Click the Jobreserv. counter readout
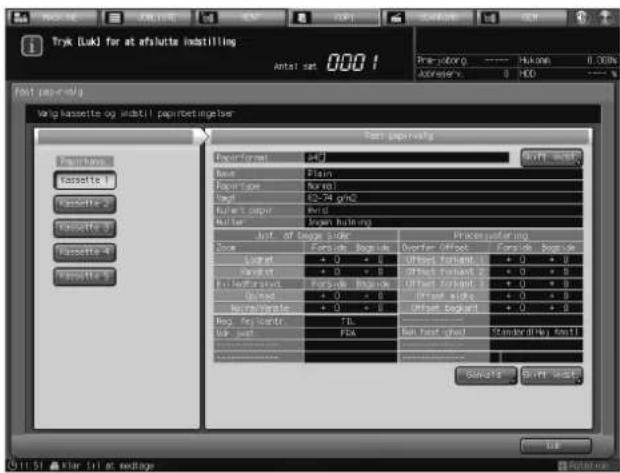Viewport: 620px width, 473px height. (463, 74)
